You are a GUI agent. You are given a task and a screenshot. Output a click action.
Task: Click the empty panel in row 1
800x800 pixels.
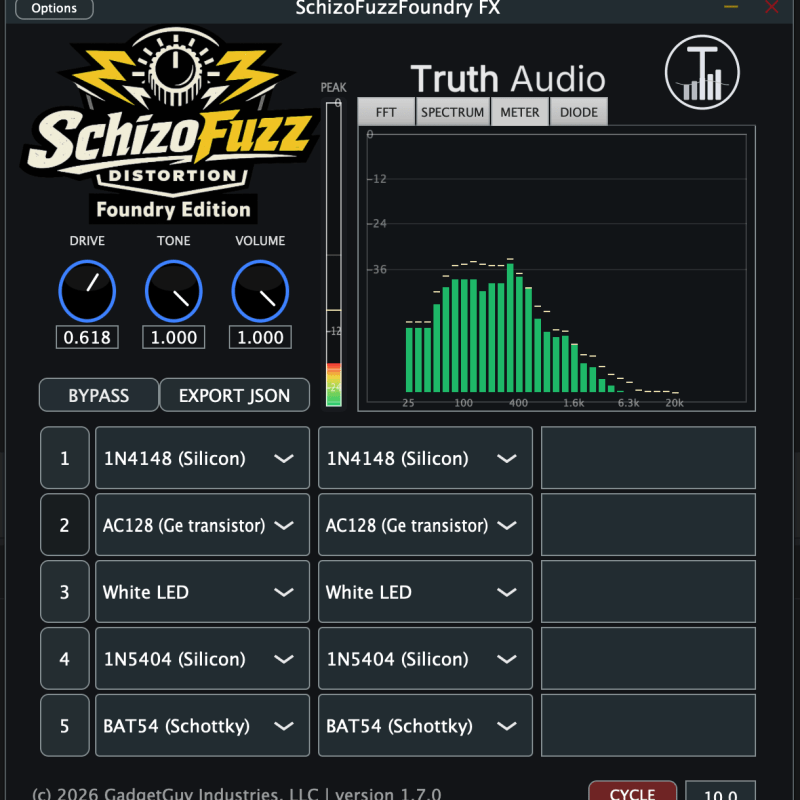648,458
